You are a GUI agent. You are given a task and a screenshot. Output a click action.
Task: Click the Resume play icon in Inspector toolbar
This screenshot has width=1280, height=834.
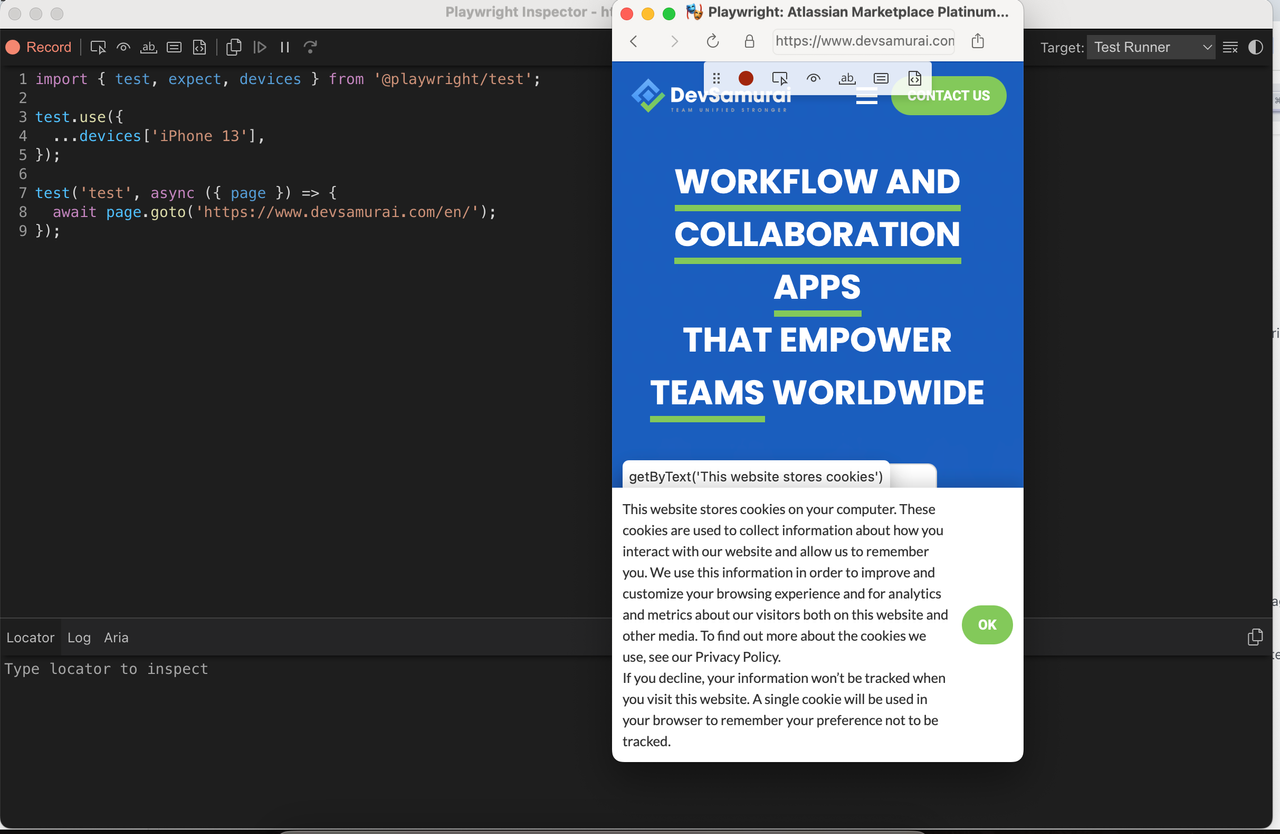click(x=260, y=47)
